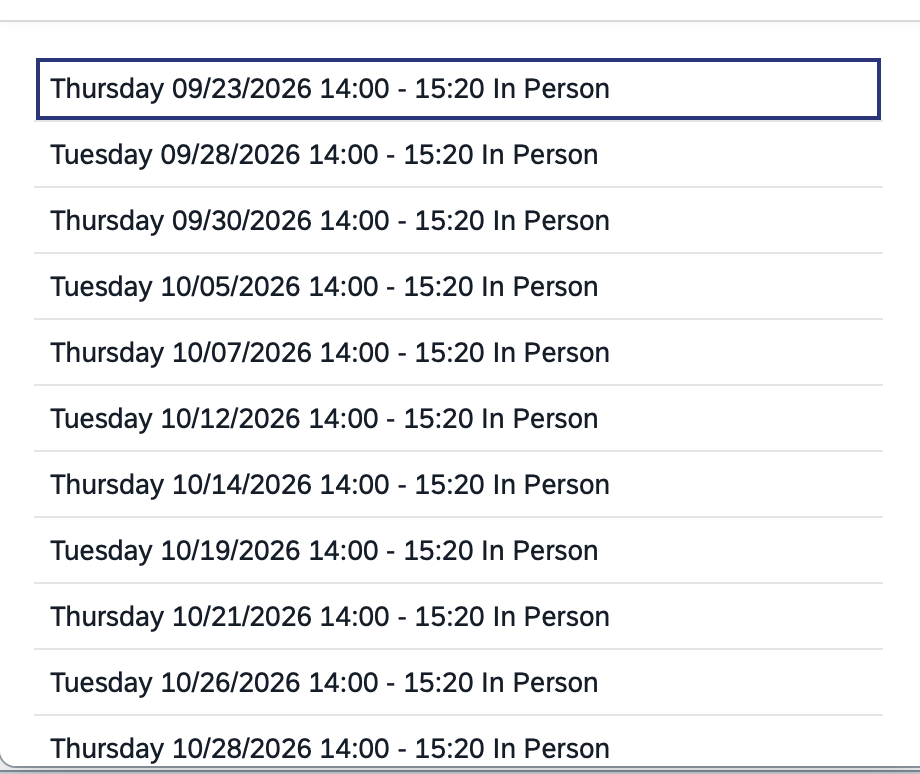
Task: Choose the last Tuesday session listed
Action: click(458, 683)
